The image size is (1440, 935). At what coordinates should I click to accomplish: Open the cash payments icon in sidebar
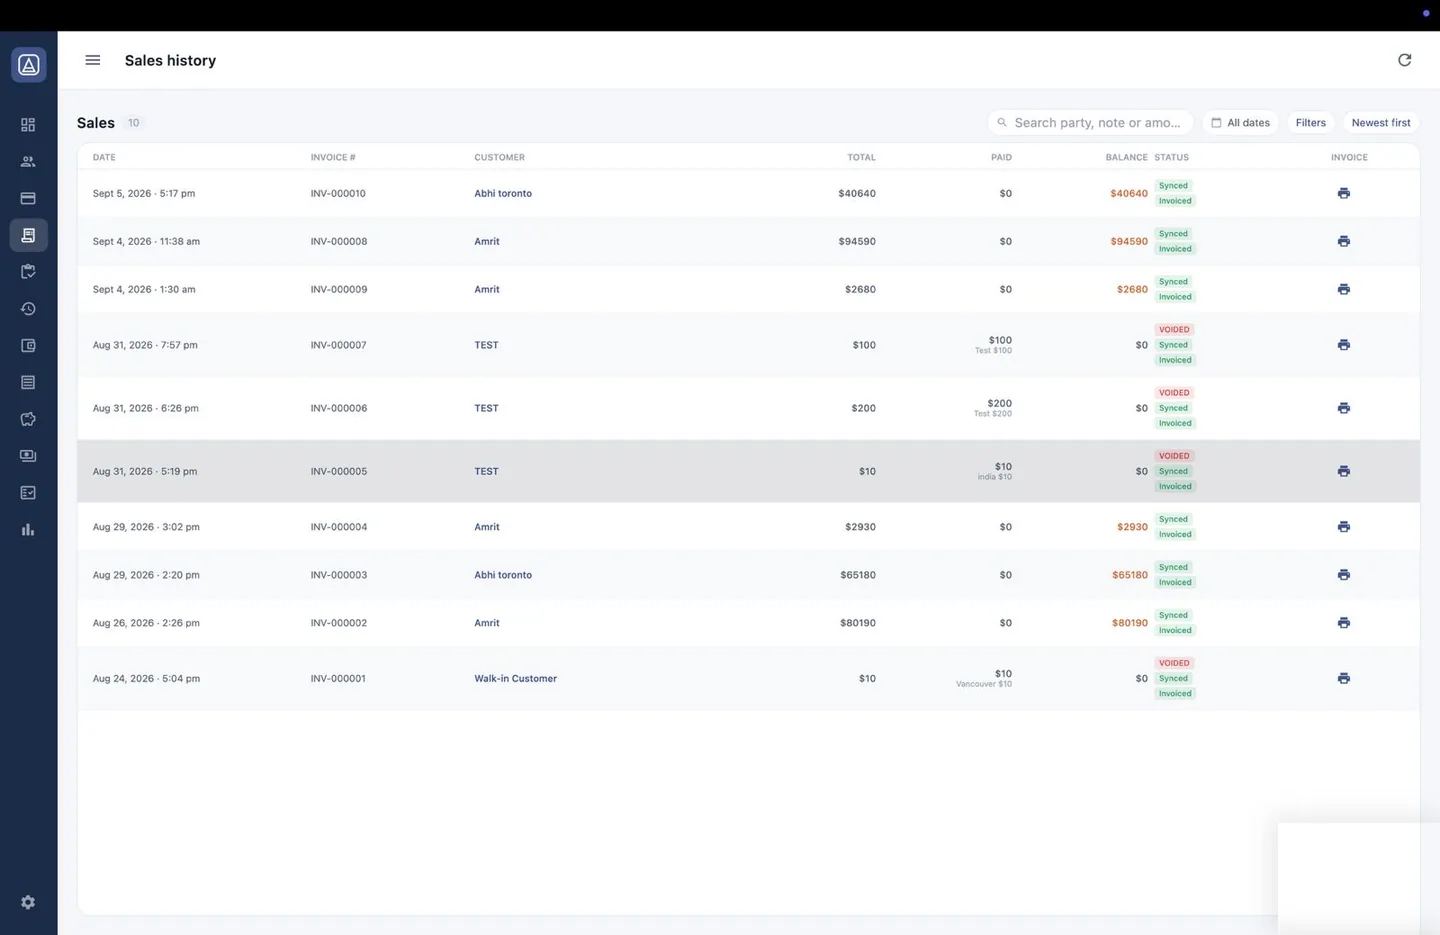pyautogui.click(x=28, y=456)
